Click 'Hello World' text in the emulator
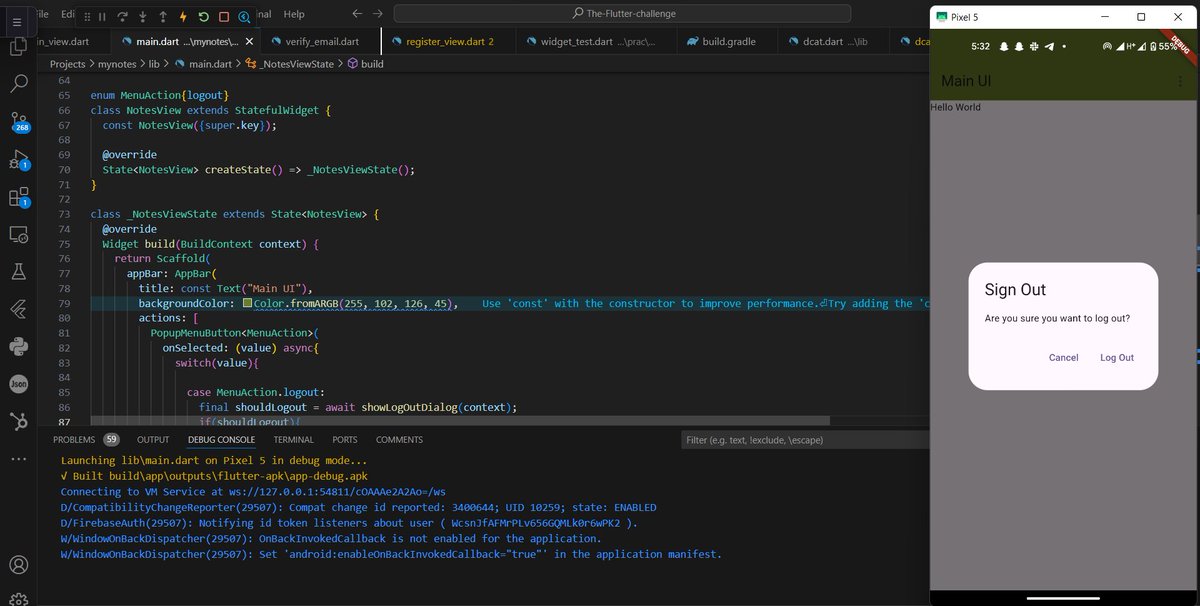This screenshot has height=606, width=1200. [955, 107]
